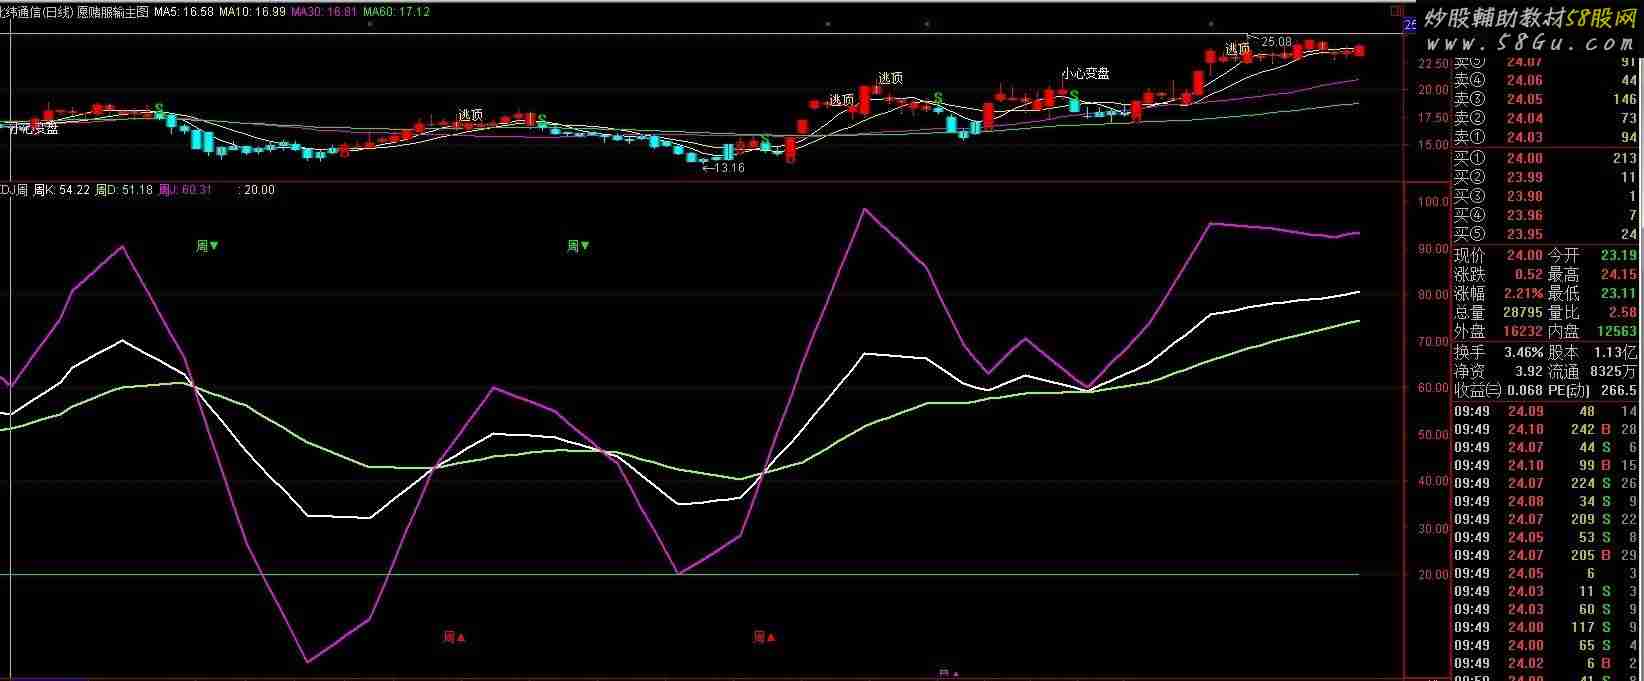This screenshot has width=1644, height=681.
Task: Click the PE(动) 266.5 ratio
Action: 1619,390
